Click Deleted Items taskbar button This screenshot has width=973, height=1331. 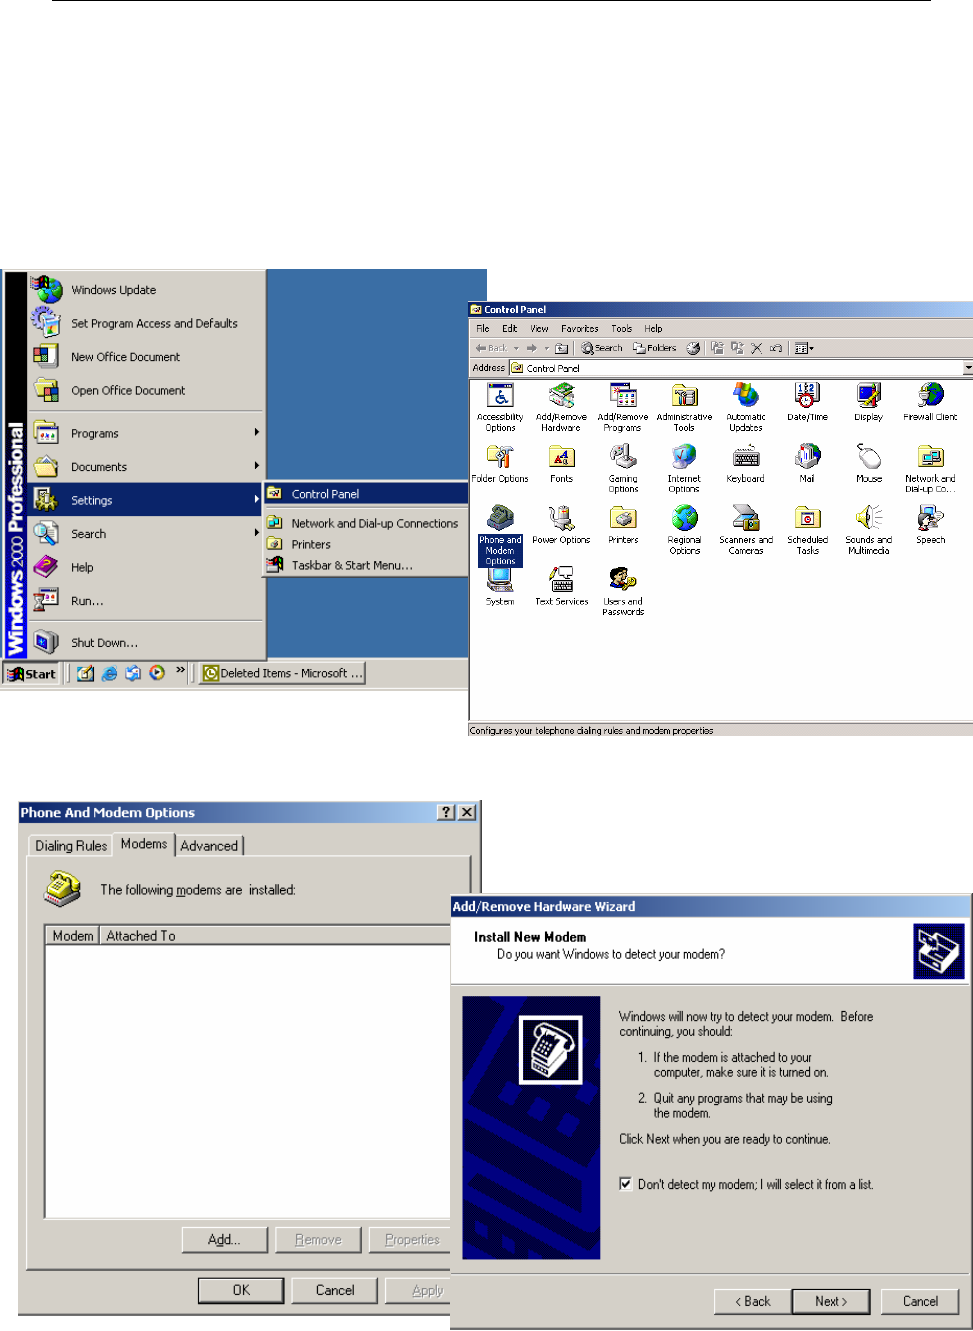[x=282, y=673]
